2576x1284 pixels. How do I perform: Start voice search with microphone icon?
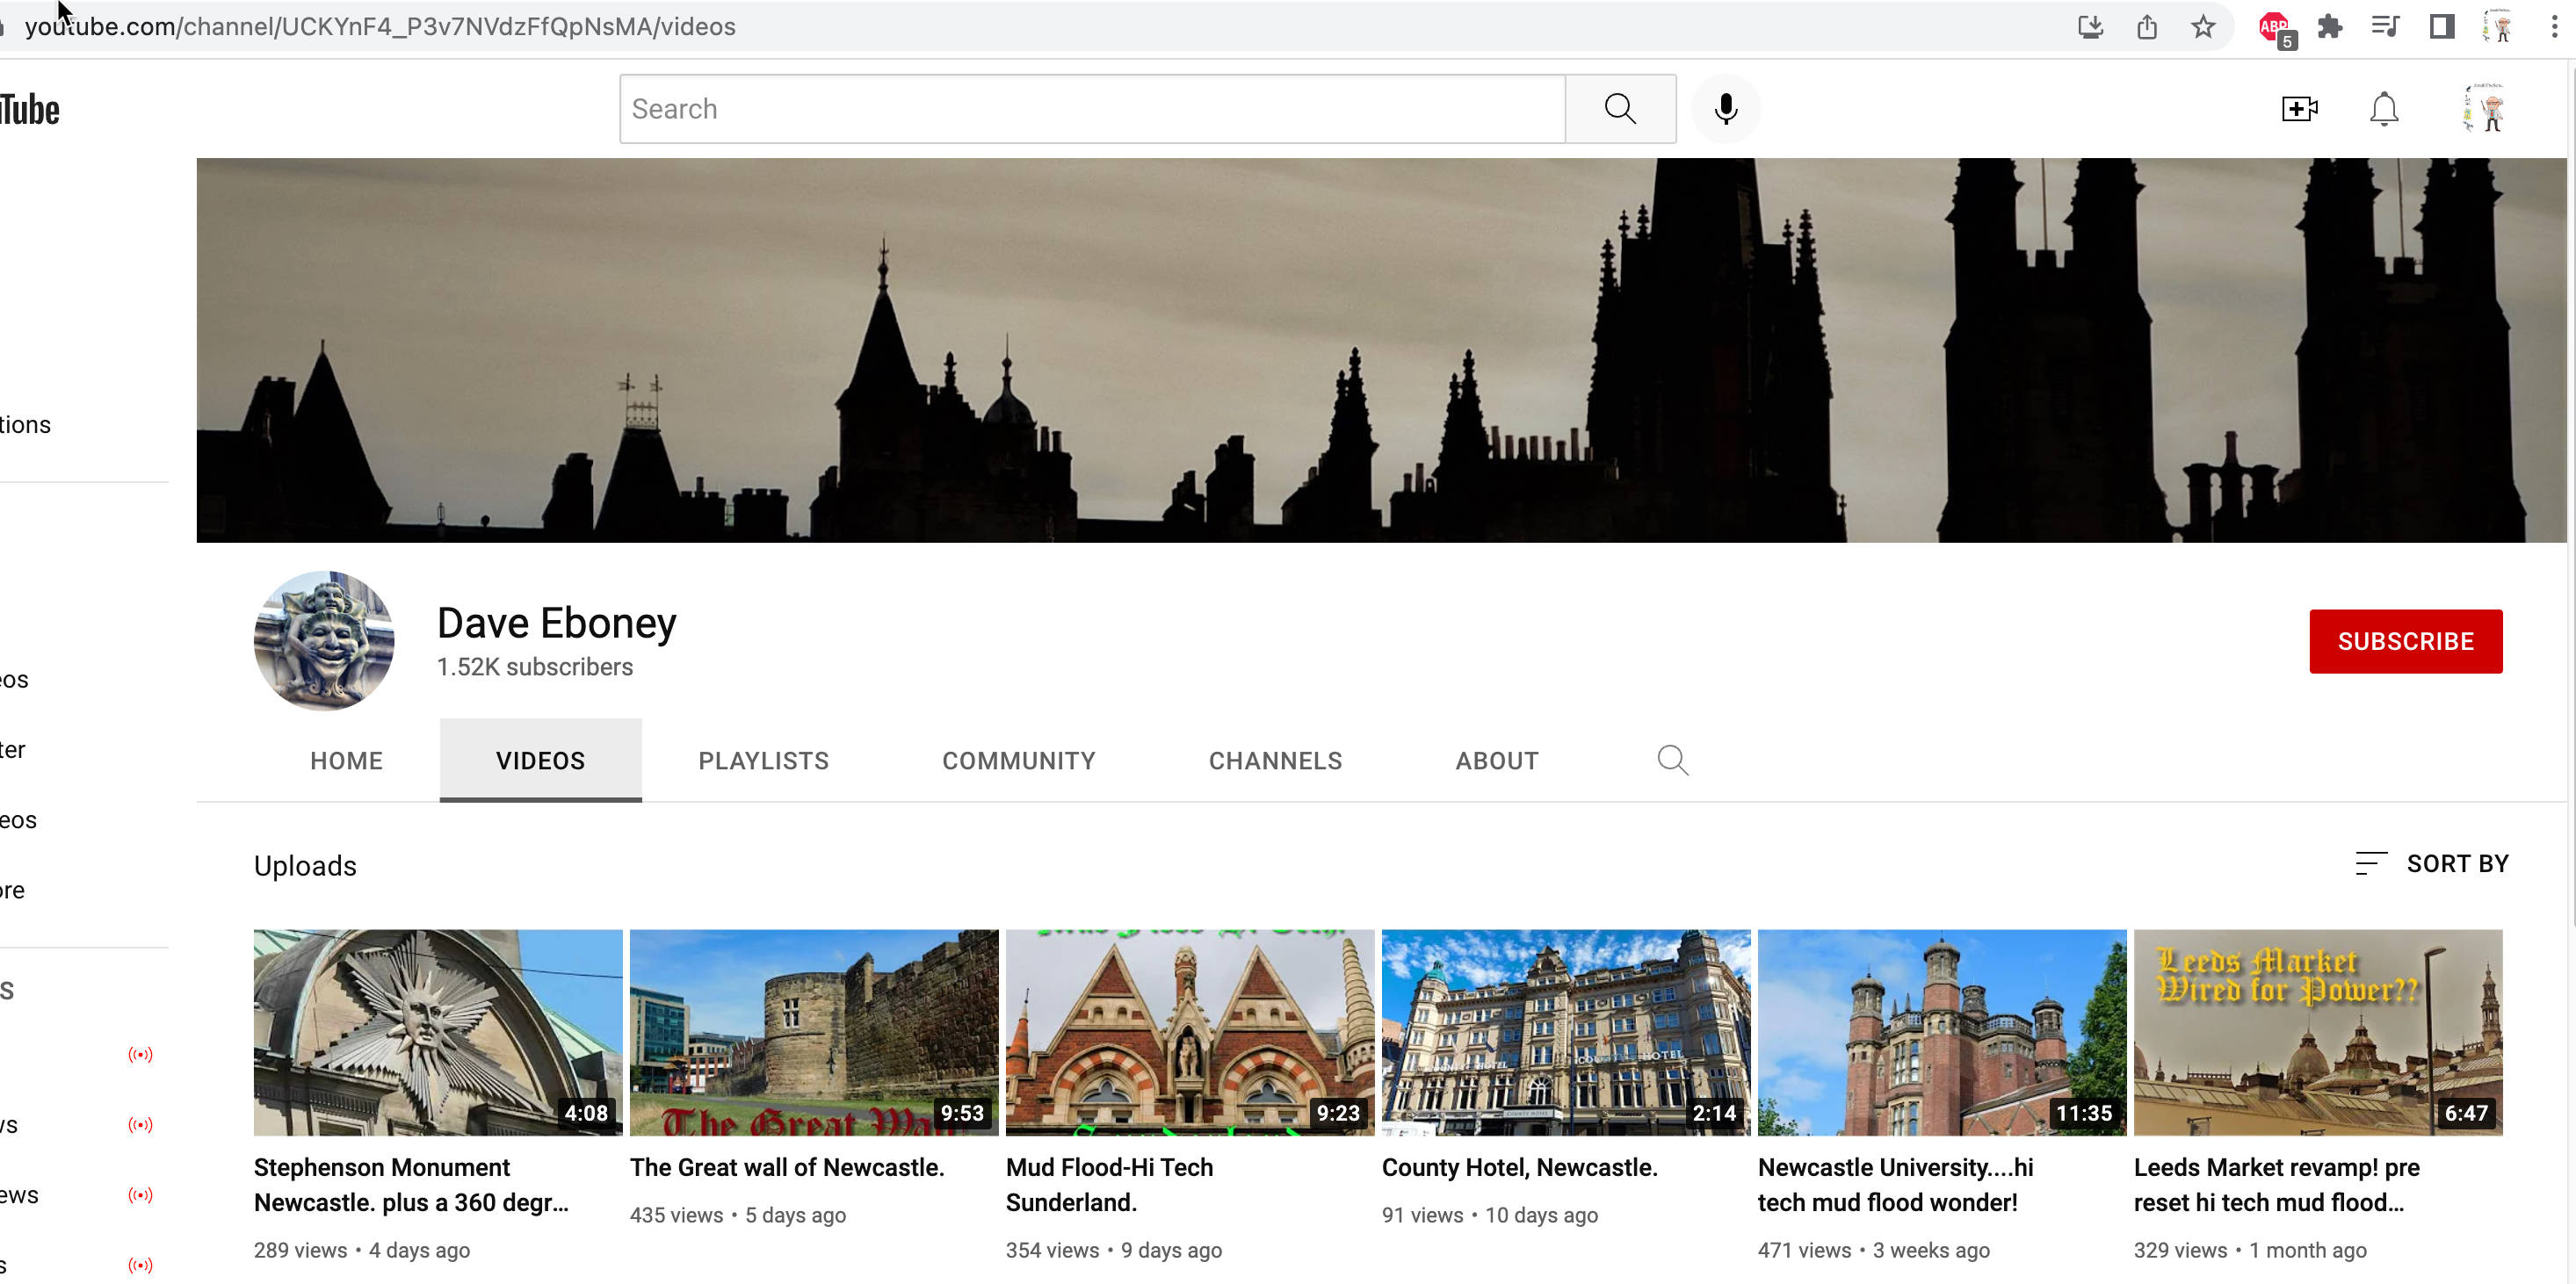pos(1726,108)
